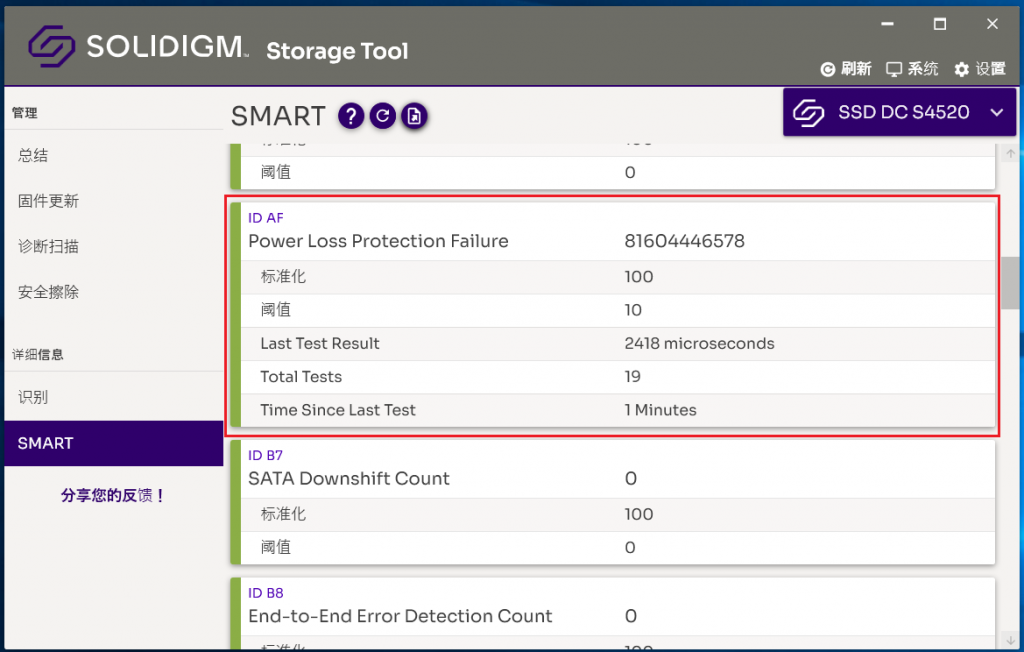Select the SMART sidebar item
The image size is (1024, 652).
coord(114,443)
